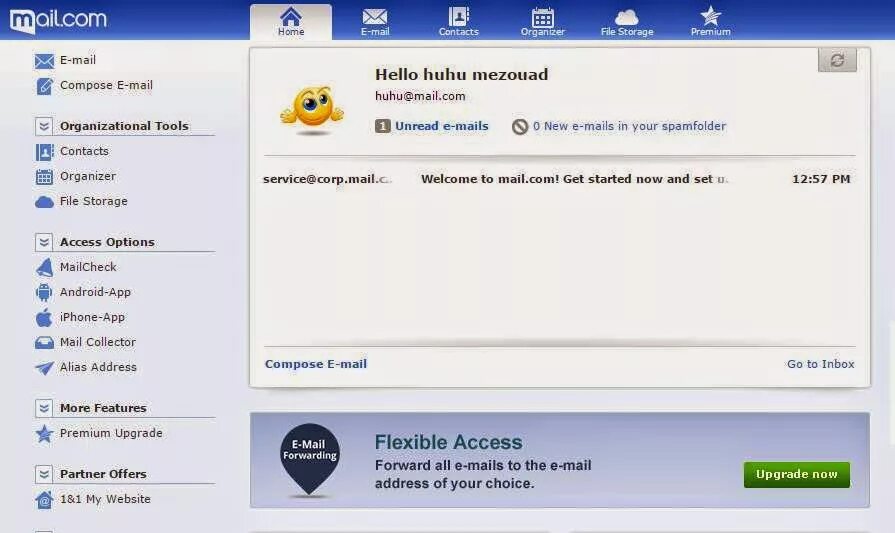Viewport: 895px width, 533px height.
Task: Click the Access Options heading text
Action: tap(107, 243)
